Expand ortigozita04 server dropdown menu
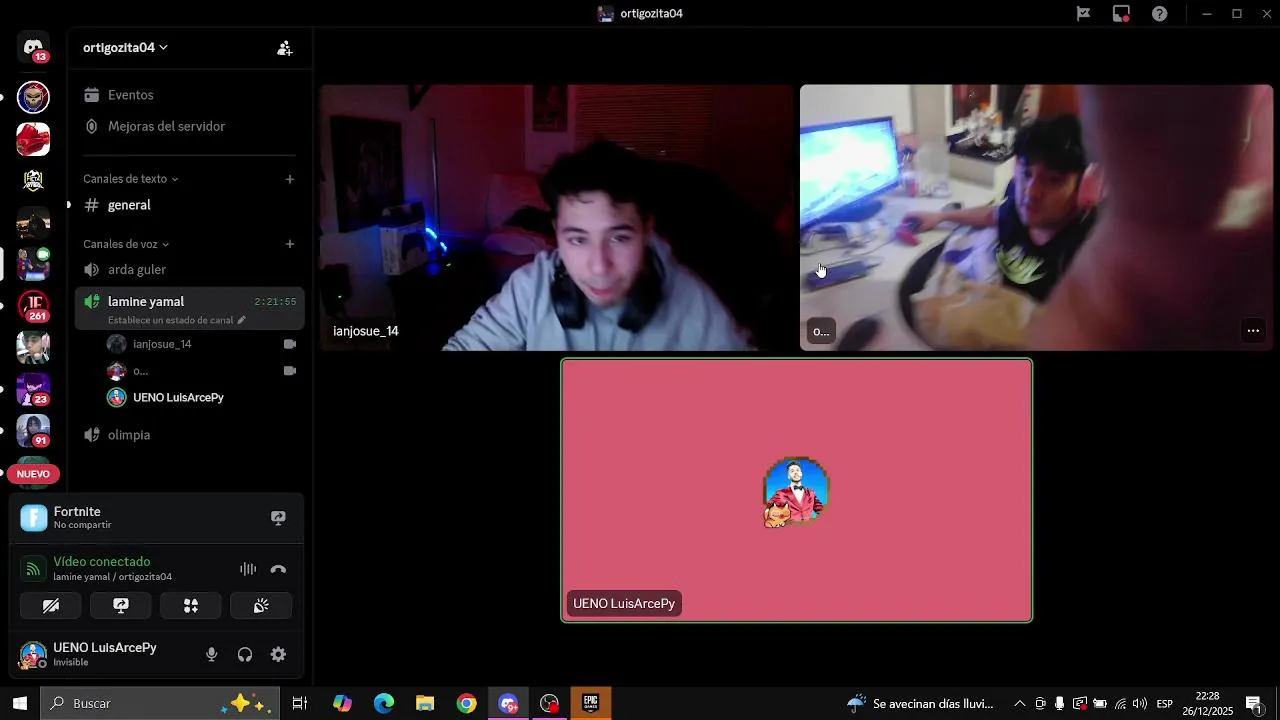Image resolution: width=1280 pixels, height=720 pixels. click(x=125, y=48)
